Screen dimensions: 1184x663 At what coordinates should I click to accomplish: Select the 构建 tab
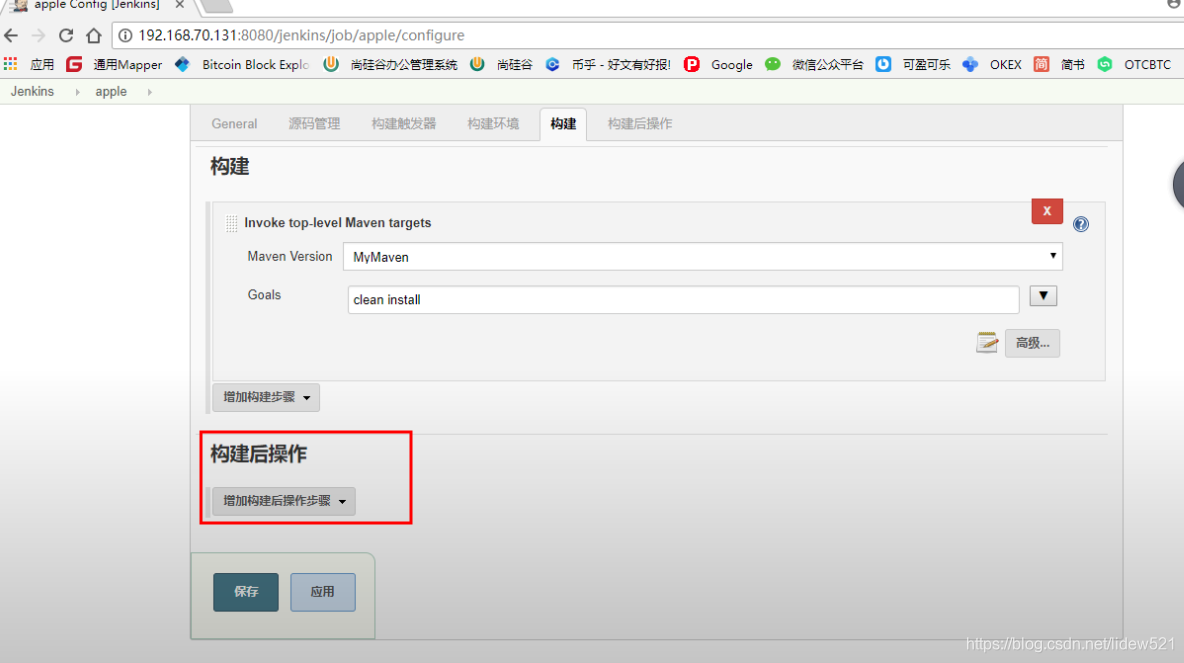563,124
